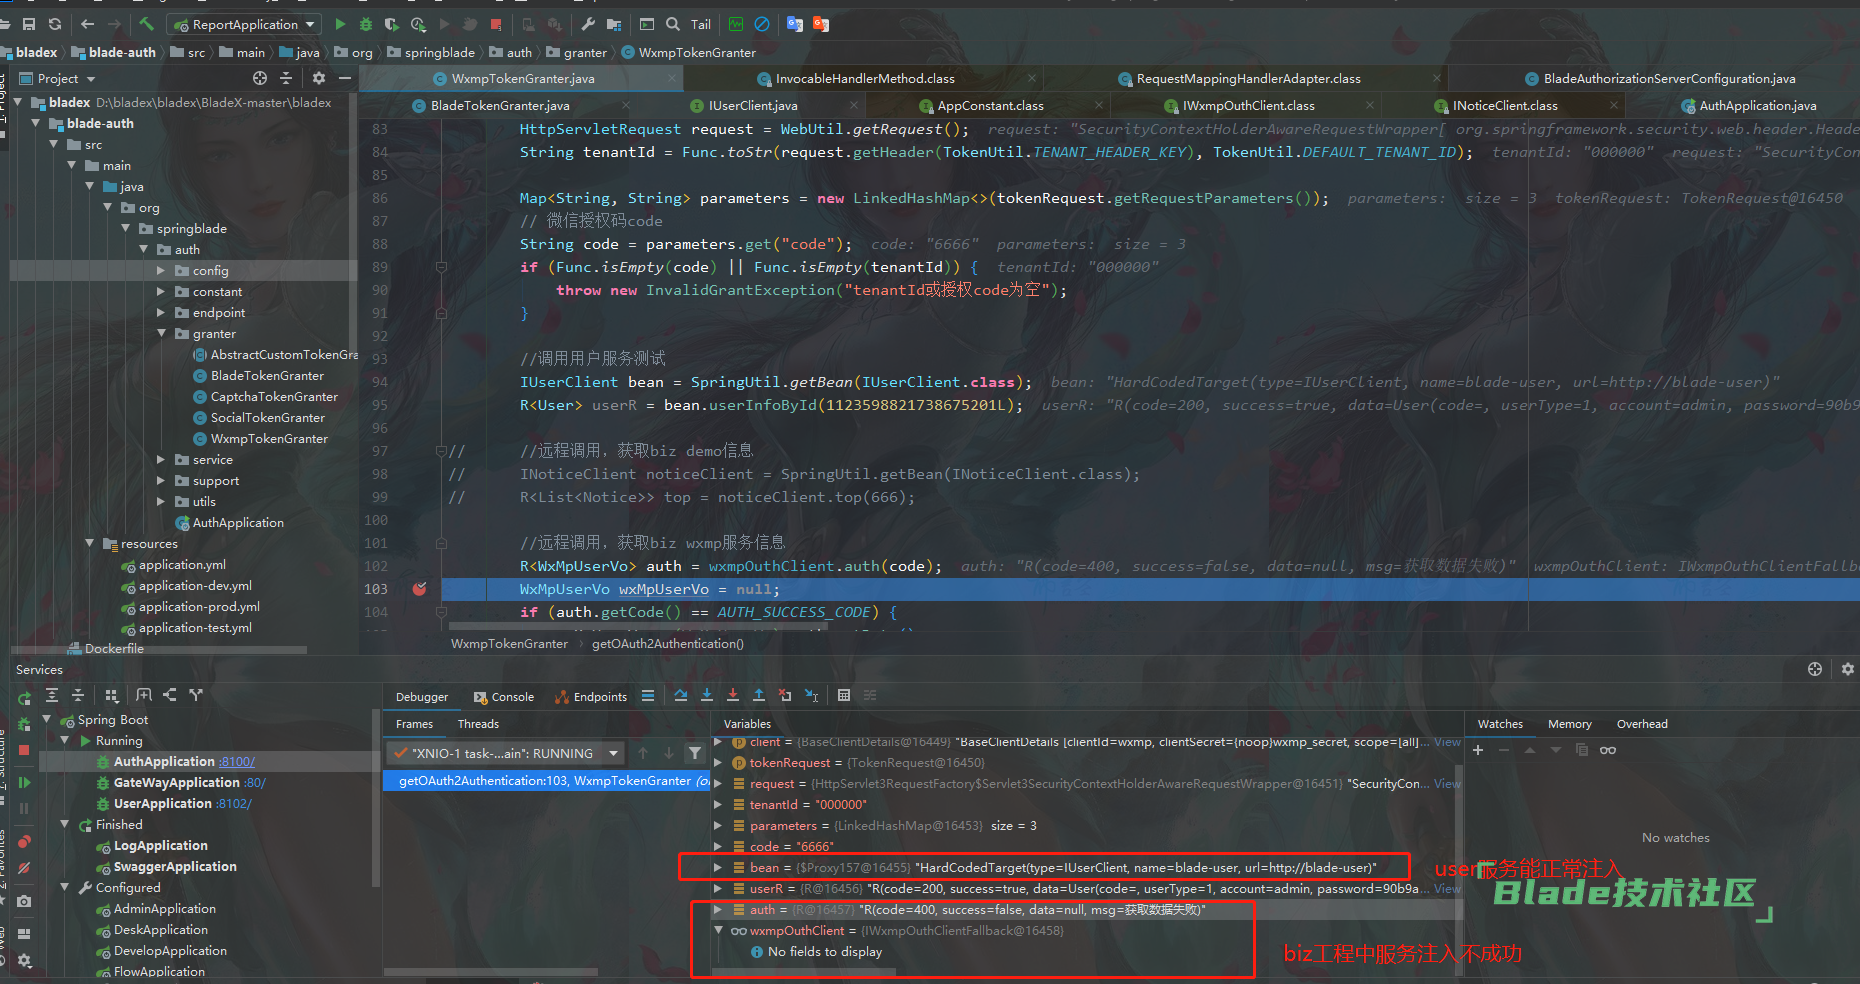Switch to Threads tab
Viewport: 1860px width, 984px height.
pos(478,724)
